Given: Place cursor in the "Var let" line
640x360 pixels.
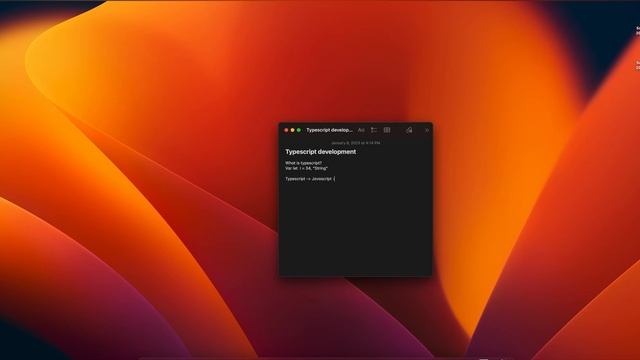Looking at the screenshot, I should click(x=307, y=168).
